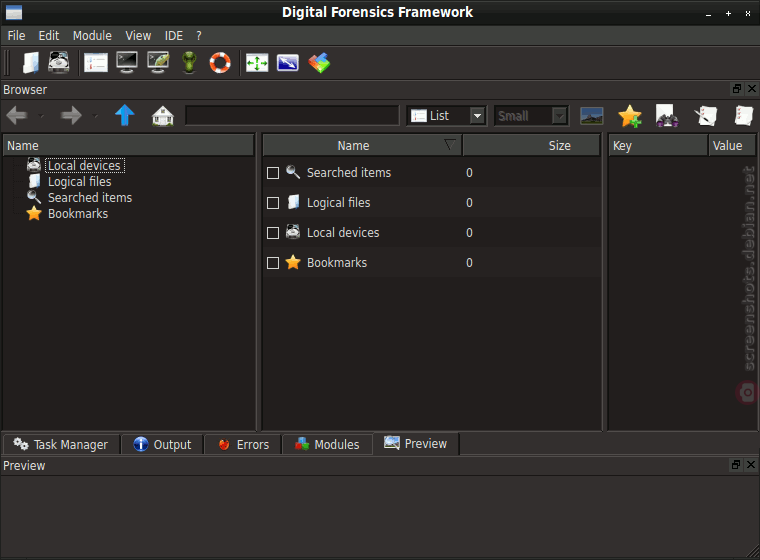Check the Bookmarks checkbox
Image resolution: width=760 pixels, height=560 pixels.
click(x=273, y=263)
